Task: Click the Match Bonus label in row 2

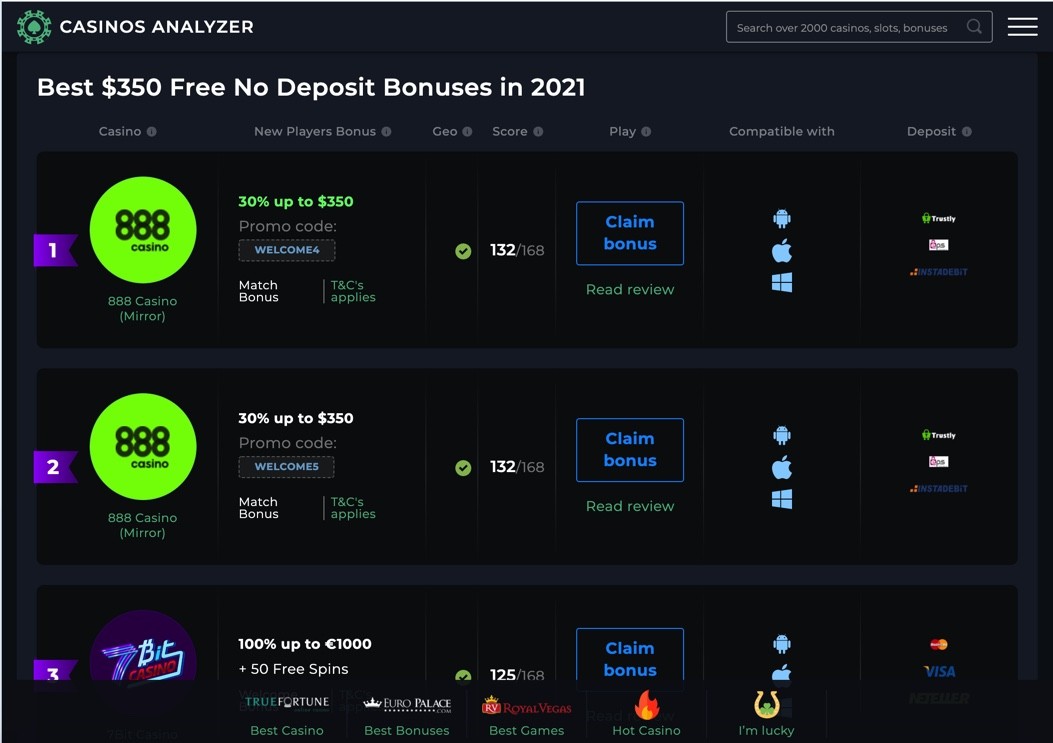Action: [259, 508]
